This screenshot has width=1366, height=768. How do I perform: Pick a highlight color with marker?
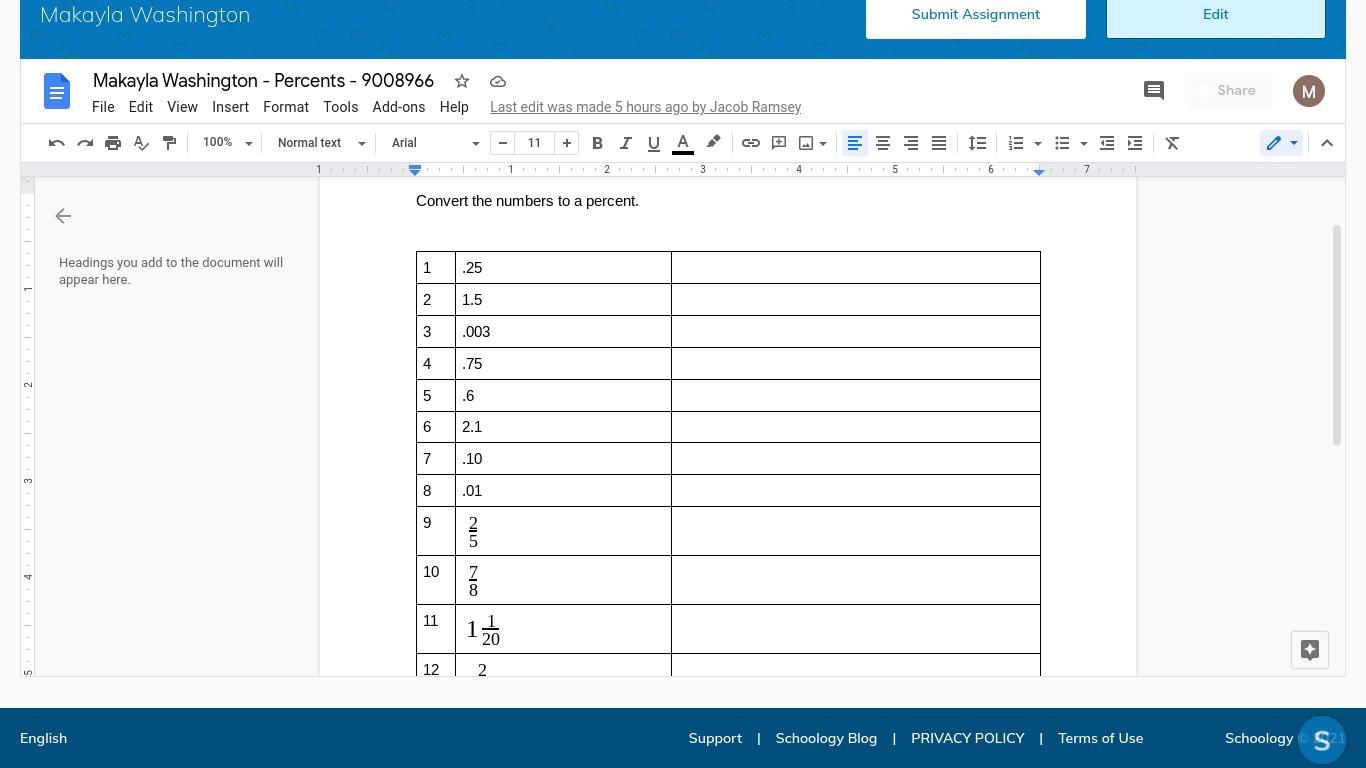pyautogui.click(x=713, y=143)
